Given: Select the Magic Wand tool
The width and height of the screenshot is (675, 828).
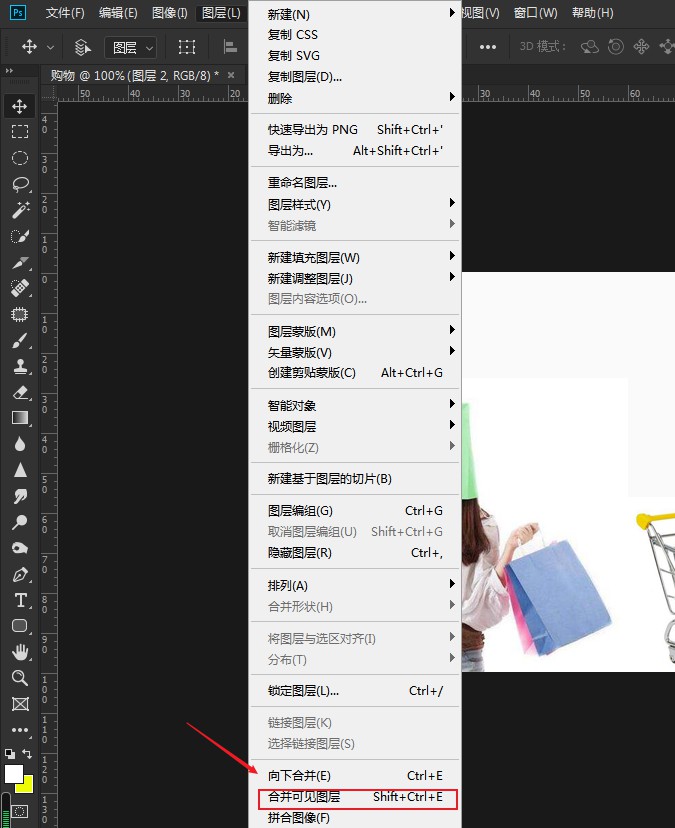Looking at the screenshot, I should tap(20, 210).
